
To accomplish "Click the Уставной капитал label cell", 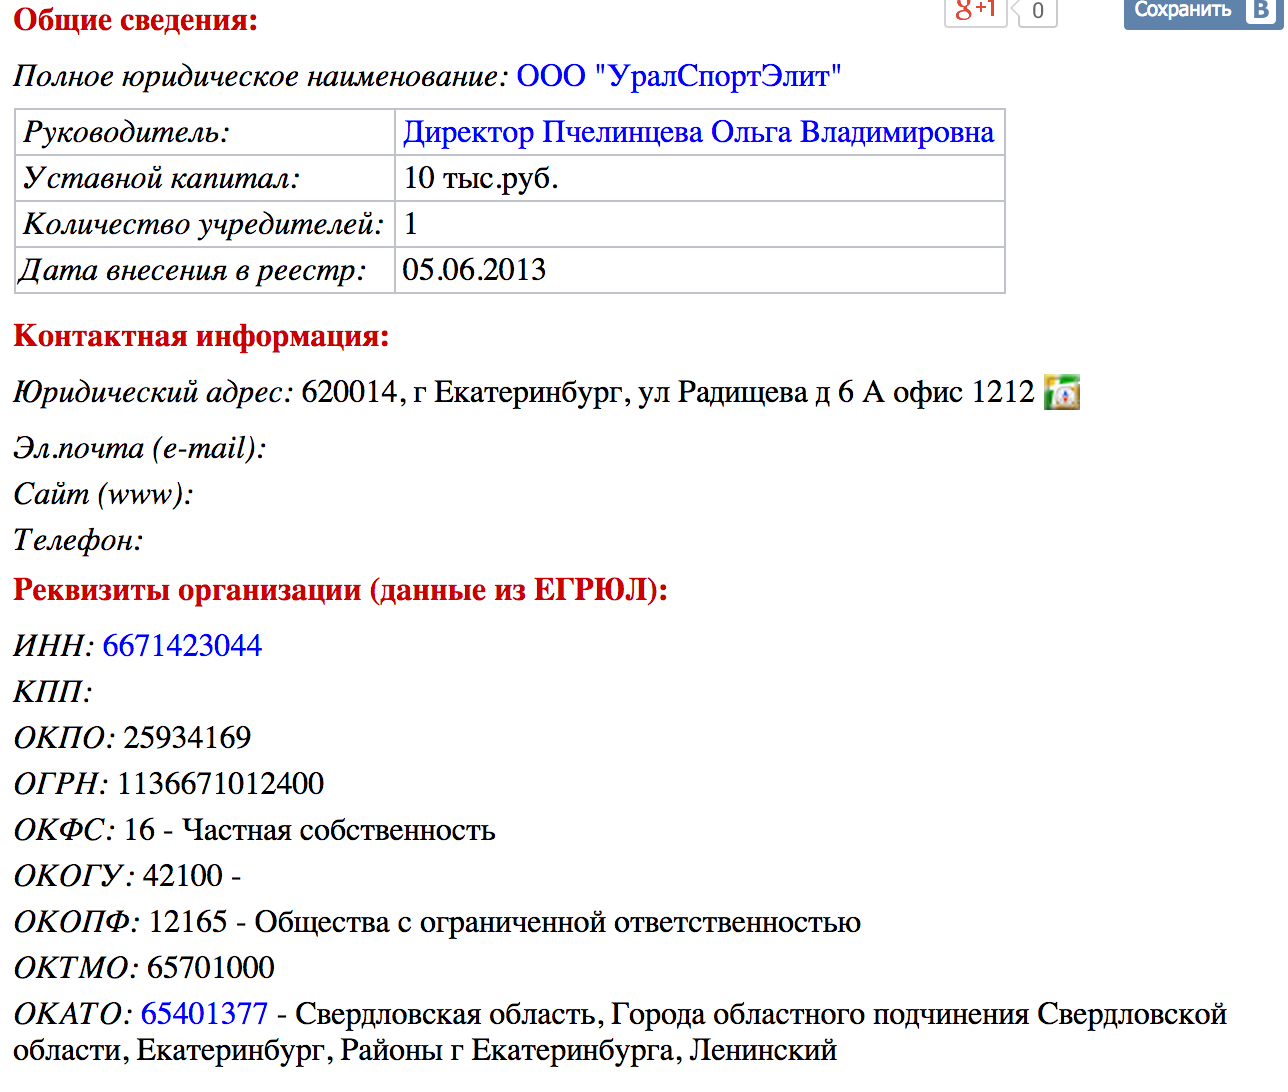I will (205, 178).
